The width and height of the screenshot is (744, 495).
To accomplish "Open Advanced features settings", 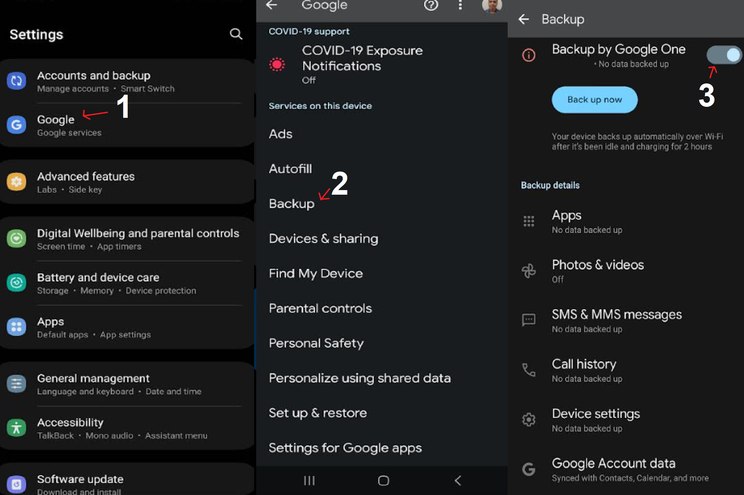I will [x=127, y=182].
